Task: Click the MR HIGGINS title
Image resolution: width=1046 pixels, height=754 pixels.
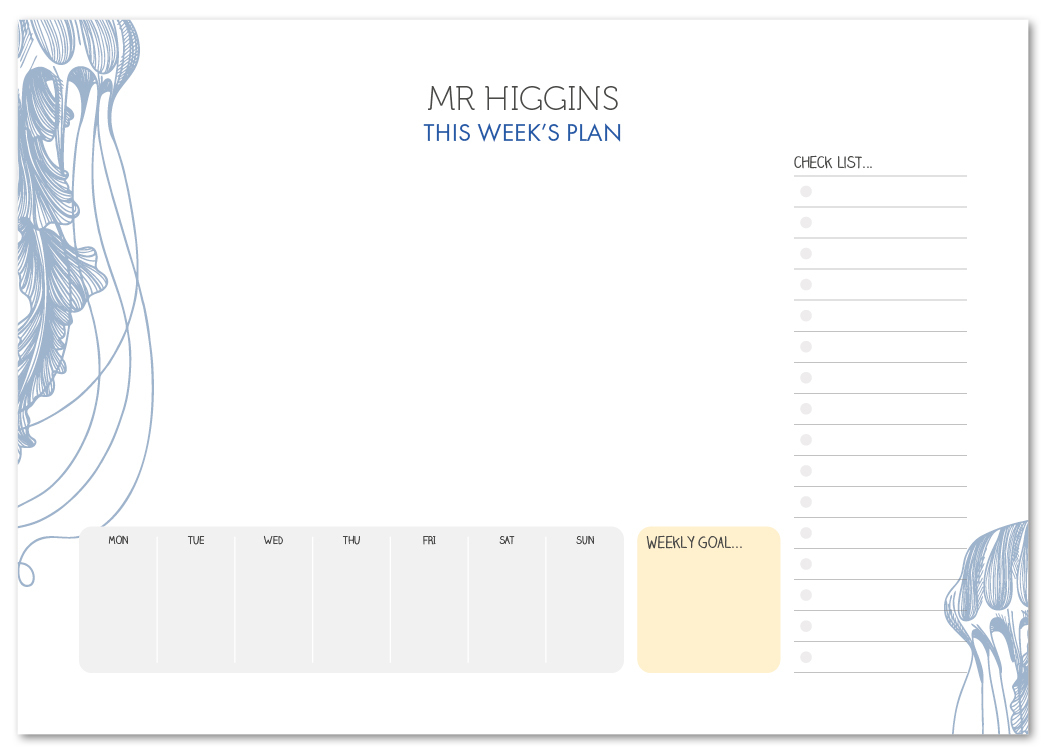Action: tap(522, 99)
